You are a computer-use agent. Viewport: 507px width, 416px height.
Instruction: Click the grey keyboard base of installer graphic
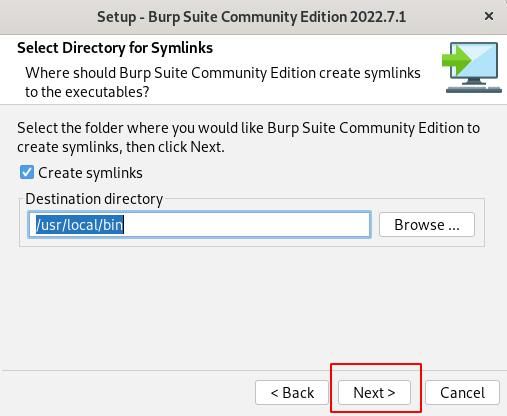click(474, 89)
